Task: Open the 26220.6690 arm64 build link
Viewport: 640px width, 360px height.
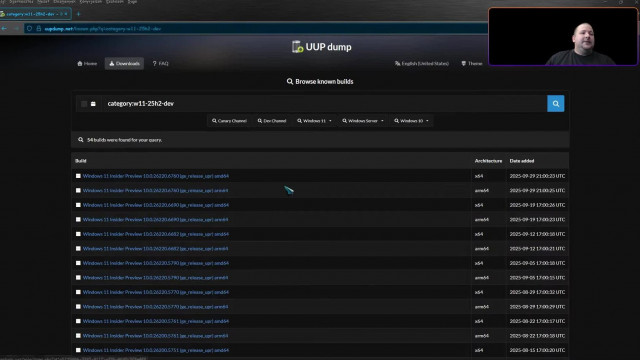Action: 155,220
